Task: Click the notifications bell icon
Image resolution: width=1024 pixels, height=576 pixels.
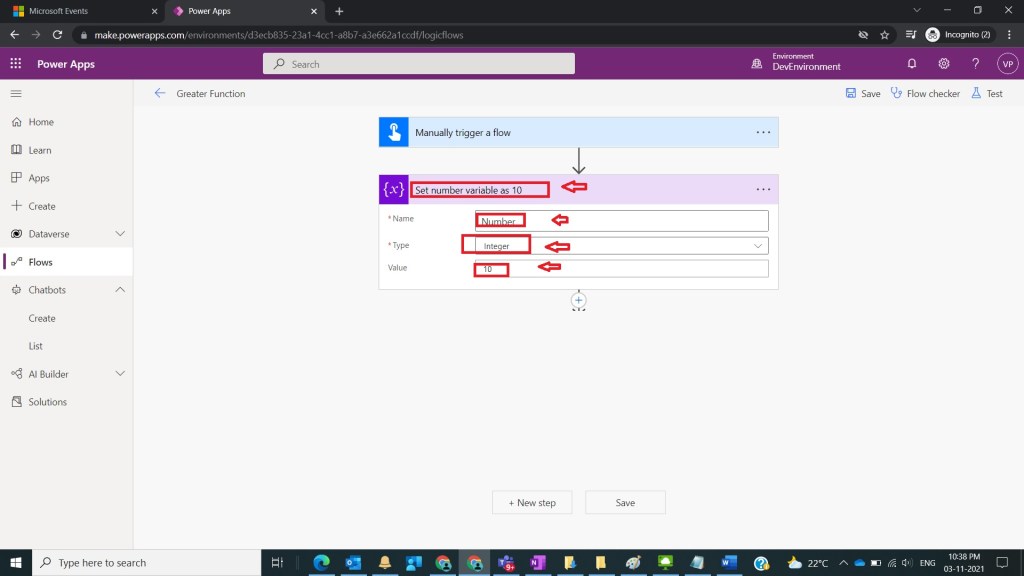Action: 912,63
